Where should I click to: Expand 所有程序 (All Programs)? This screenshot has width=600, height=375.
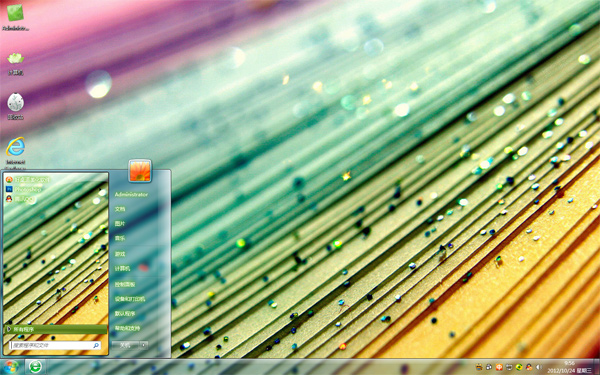pyautogui.click(x=56, y=329)
